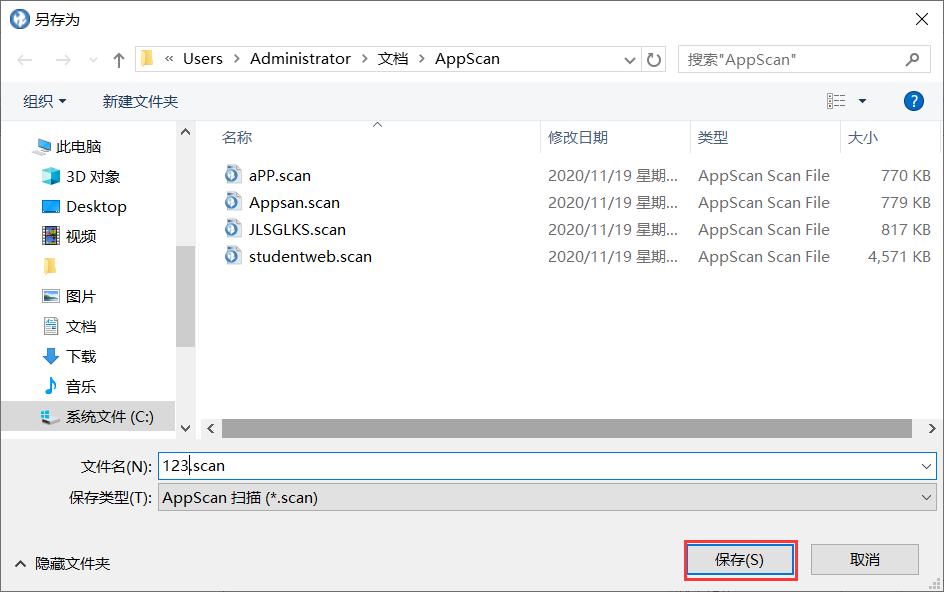Image resolution: width=944 pixels, height=592 pixels.
Task: Click the aPP.scan file icon
Action: (x=232, y=175)
